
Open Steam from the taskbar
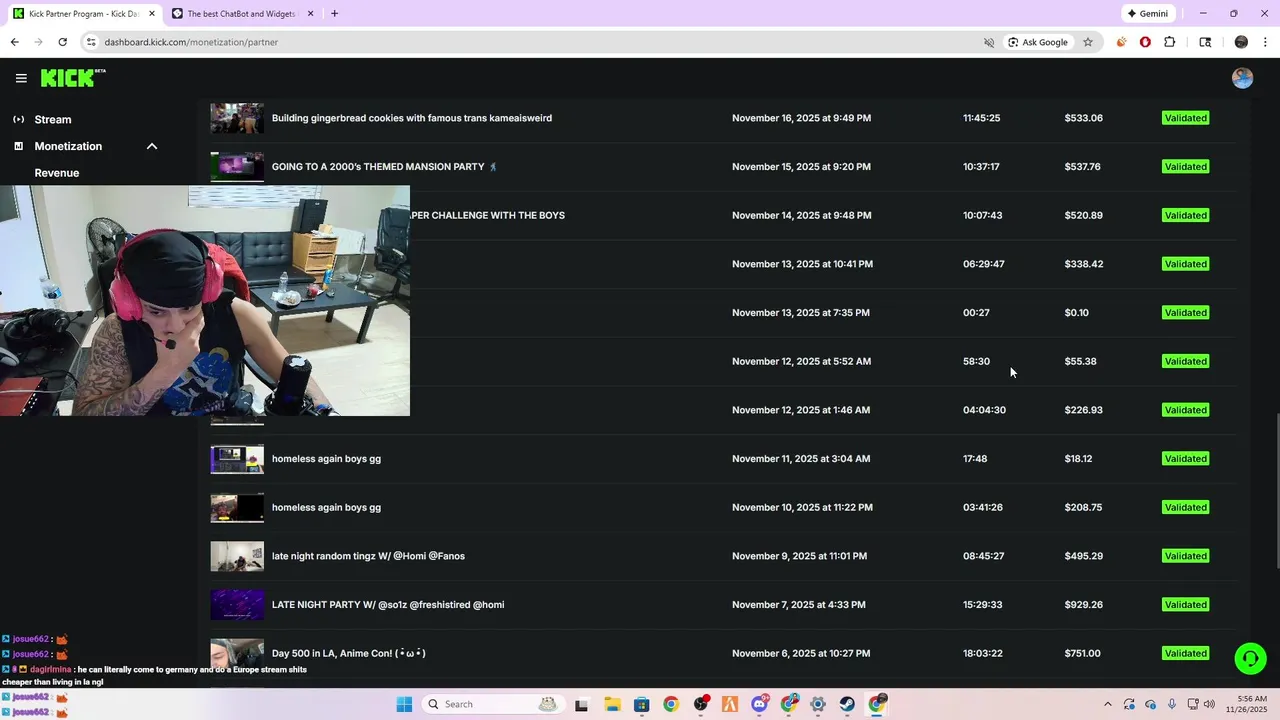pos(847,704)
